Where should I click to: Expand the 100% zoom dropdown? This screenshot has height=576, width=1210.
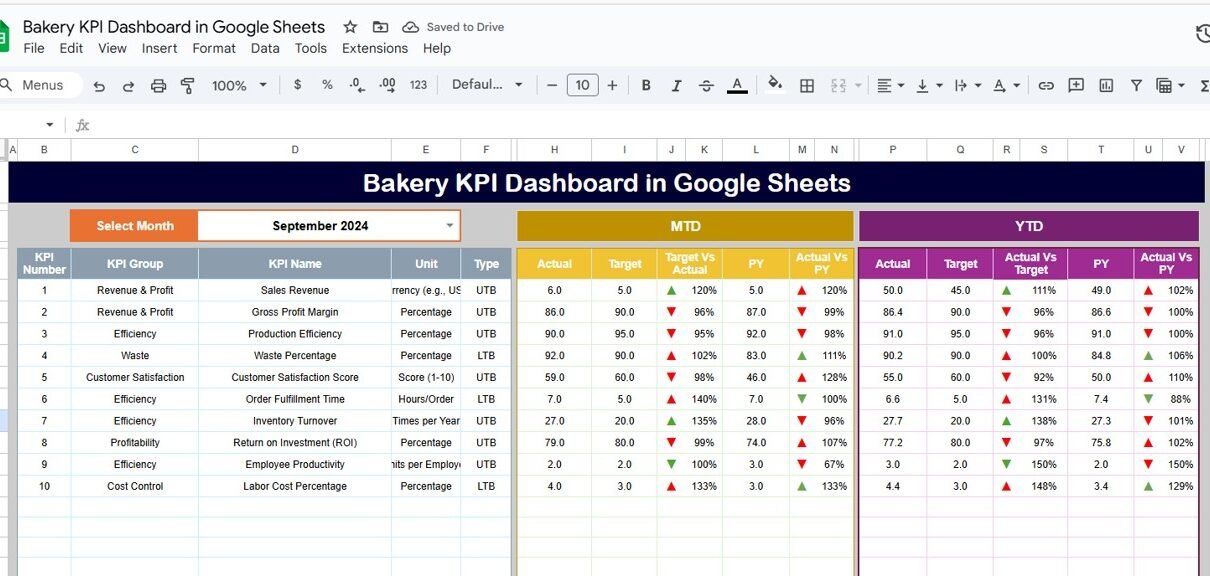[x=239, y=86]
